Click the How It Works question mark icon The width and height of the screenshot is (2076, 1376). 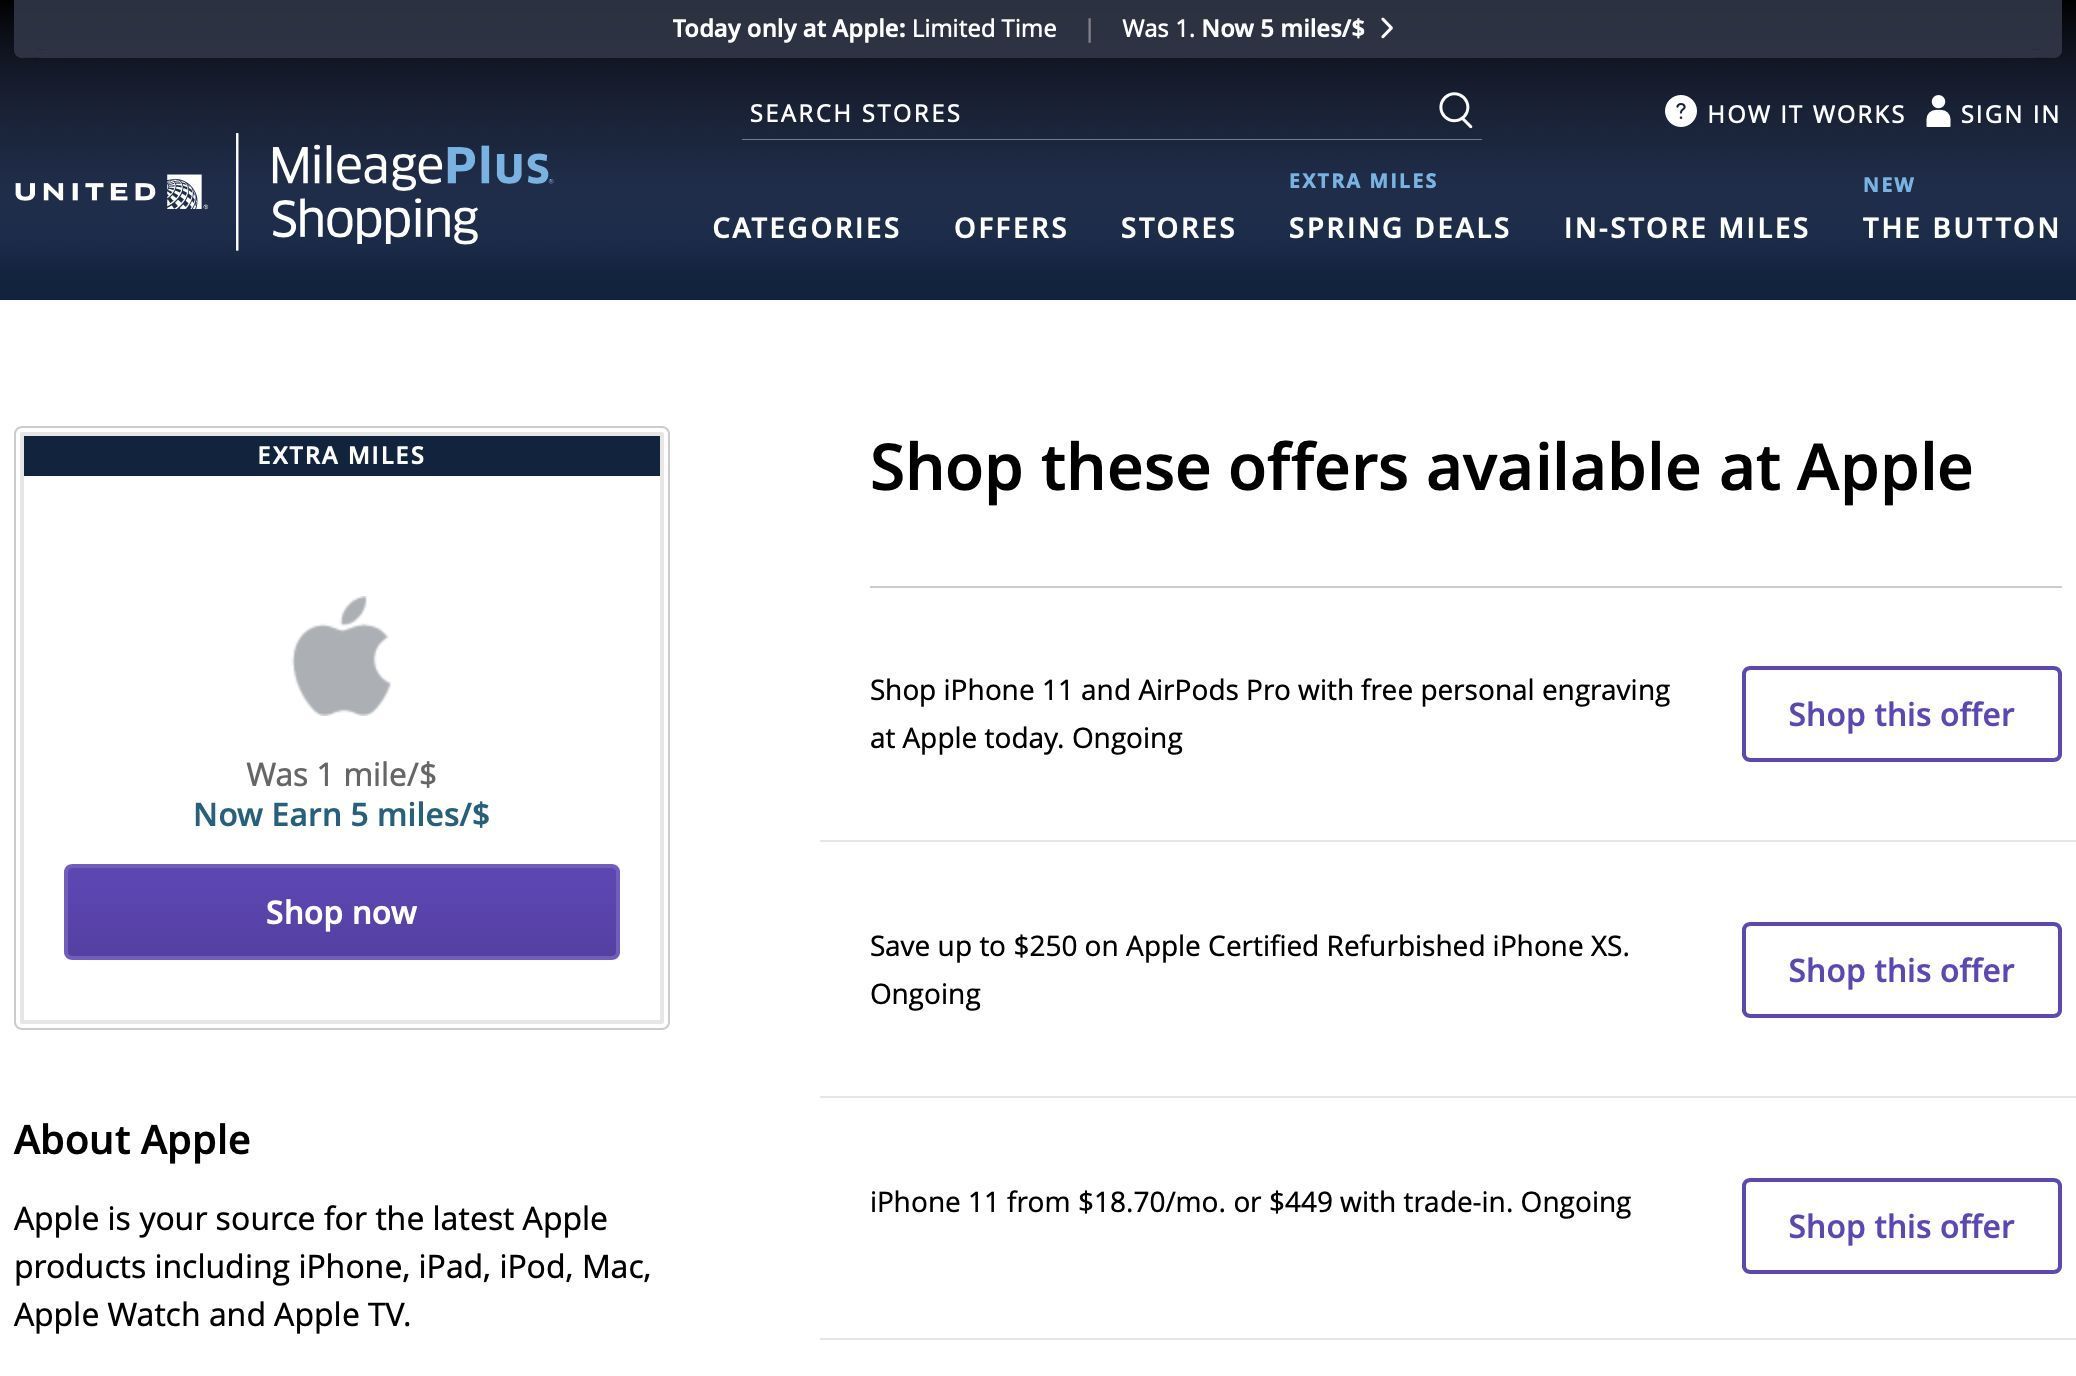1680,111
